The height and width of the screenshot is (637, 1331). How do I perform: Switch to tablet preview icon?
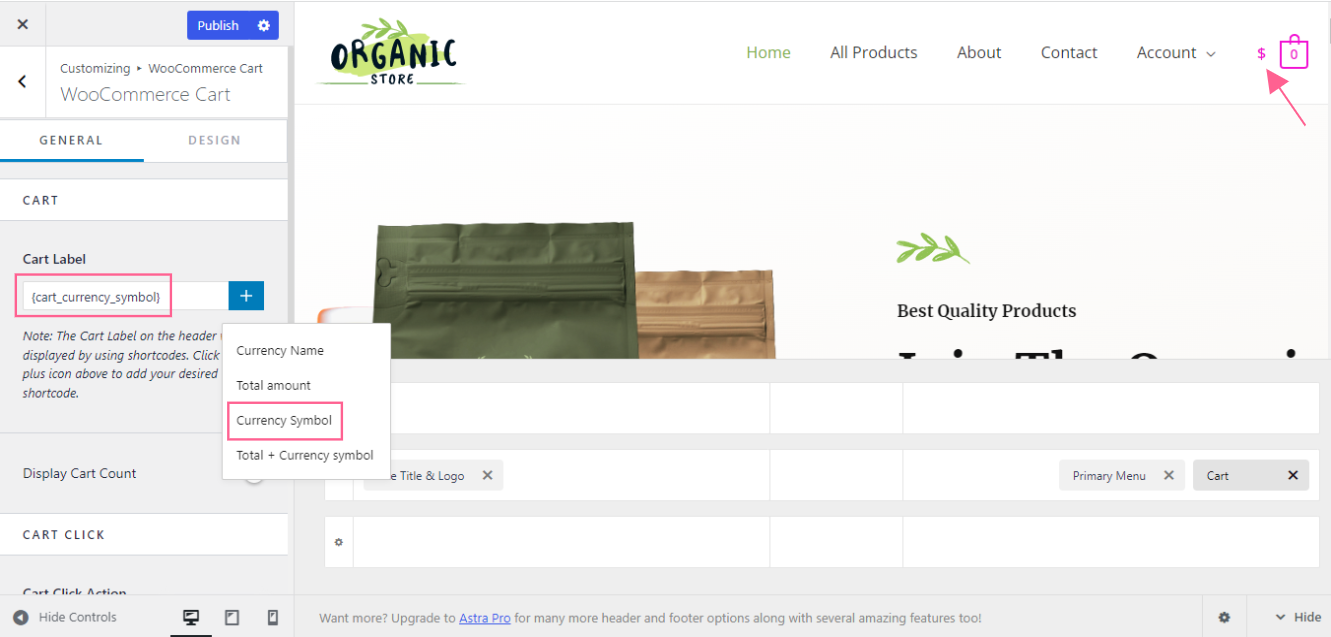coord(232,617)
